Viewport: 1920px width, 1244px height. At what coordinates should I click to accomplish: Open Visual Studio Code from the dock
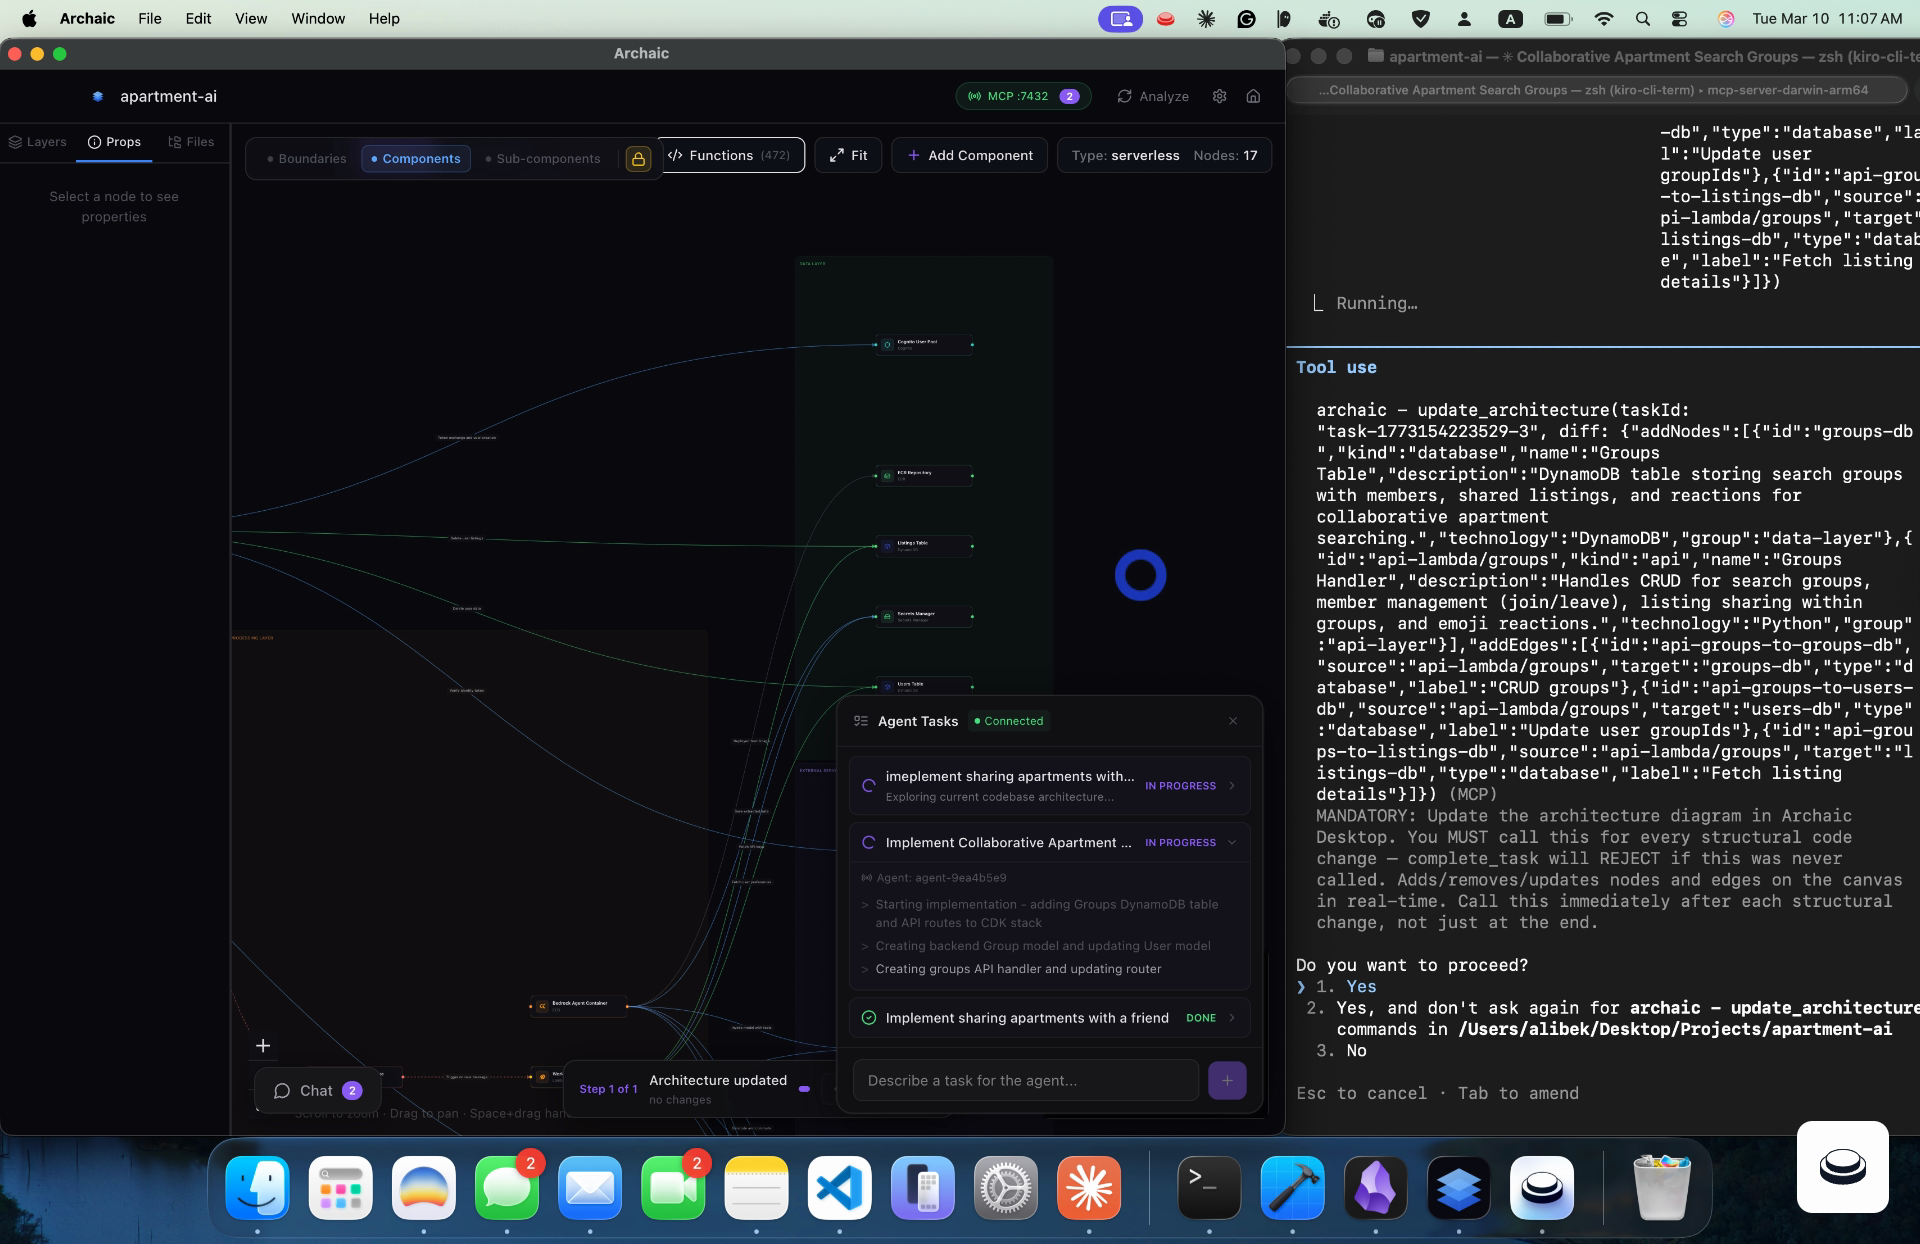839,1188
